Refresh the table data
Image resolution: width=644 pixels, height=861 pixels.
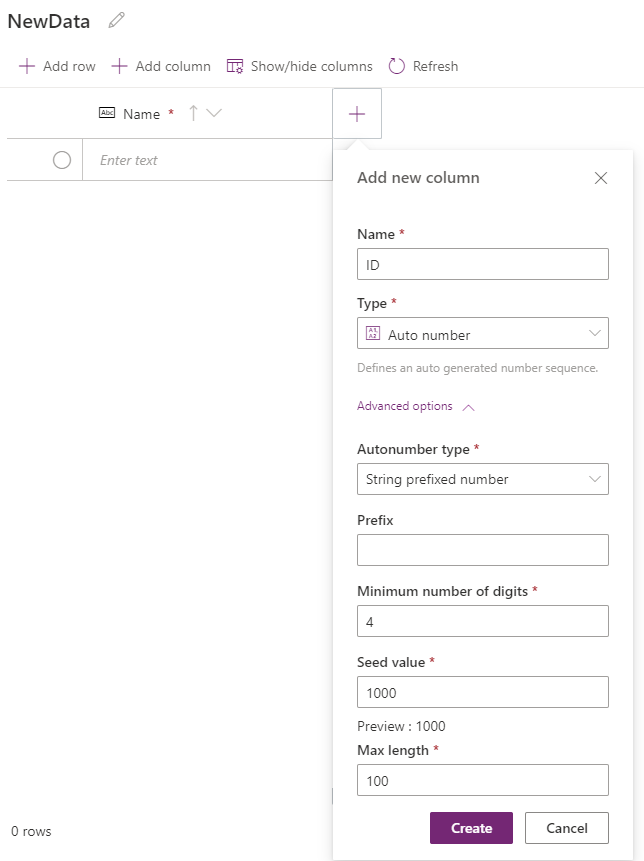click(x=423, y=66)
